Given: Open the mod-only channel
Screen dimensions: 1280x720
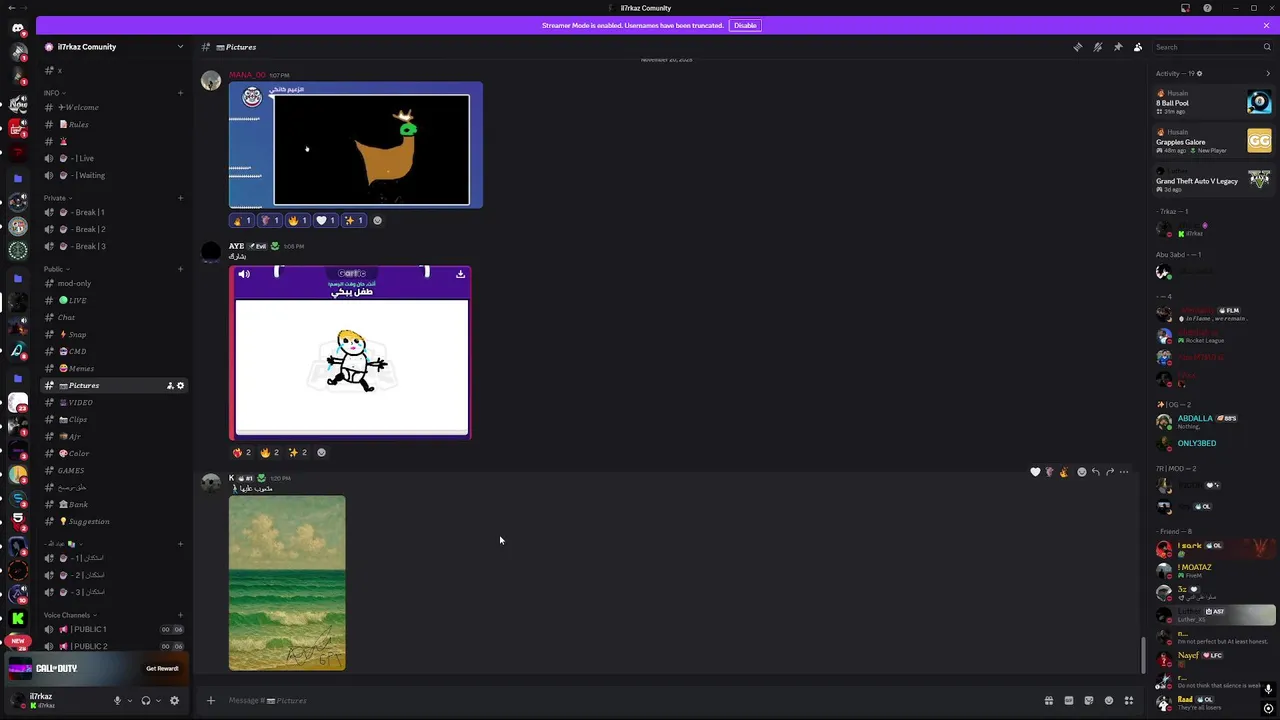Looking at the screenshot, I should [x=114, y=283].
